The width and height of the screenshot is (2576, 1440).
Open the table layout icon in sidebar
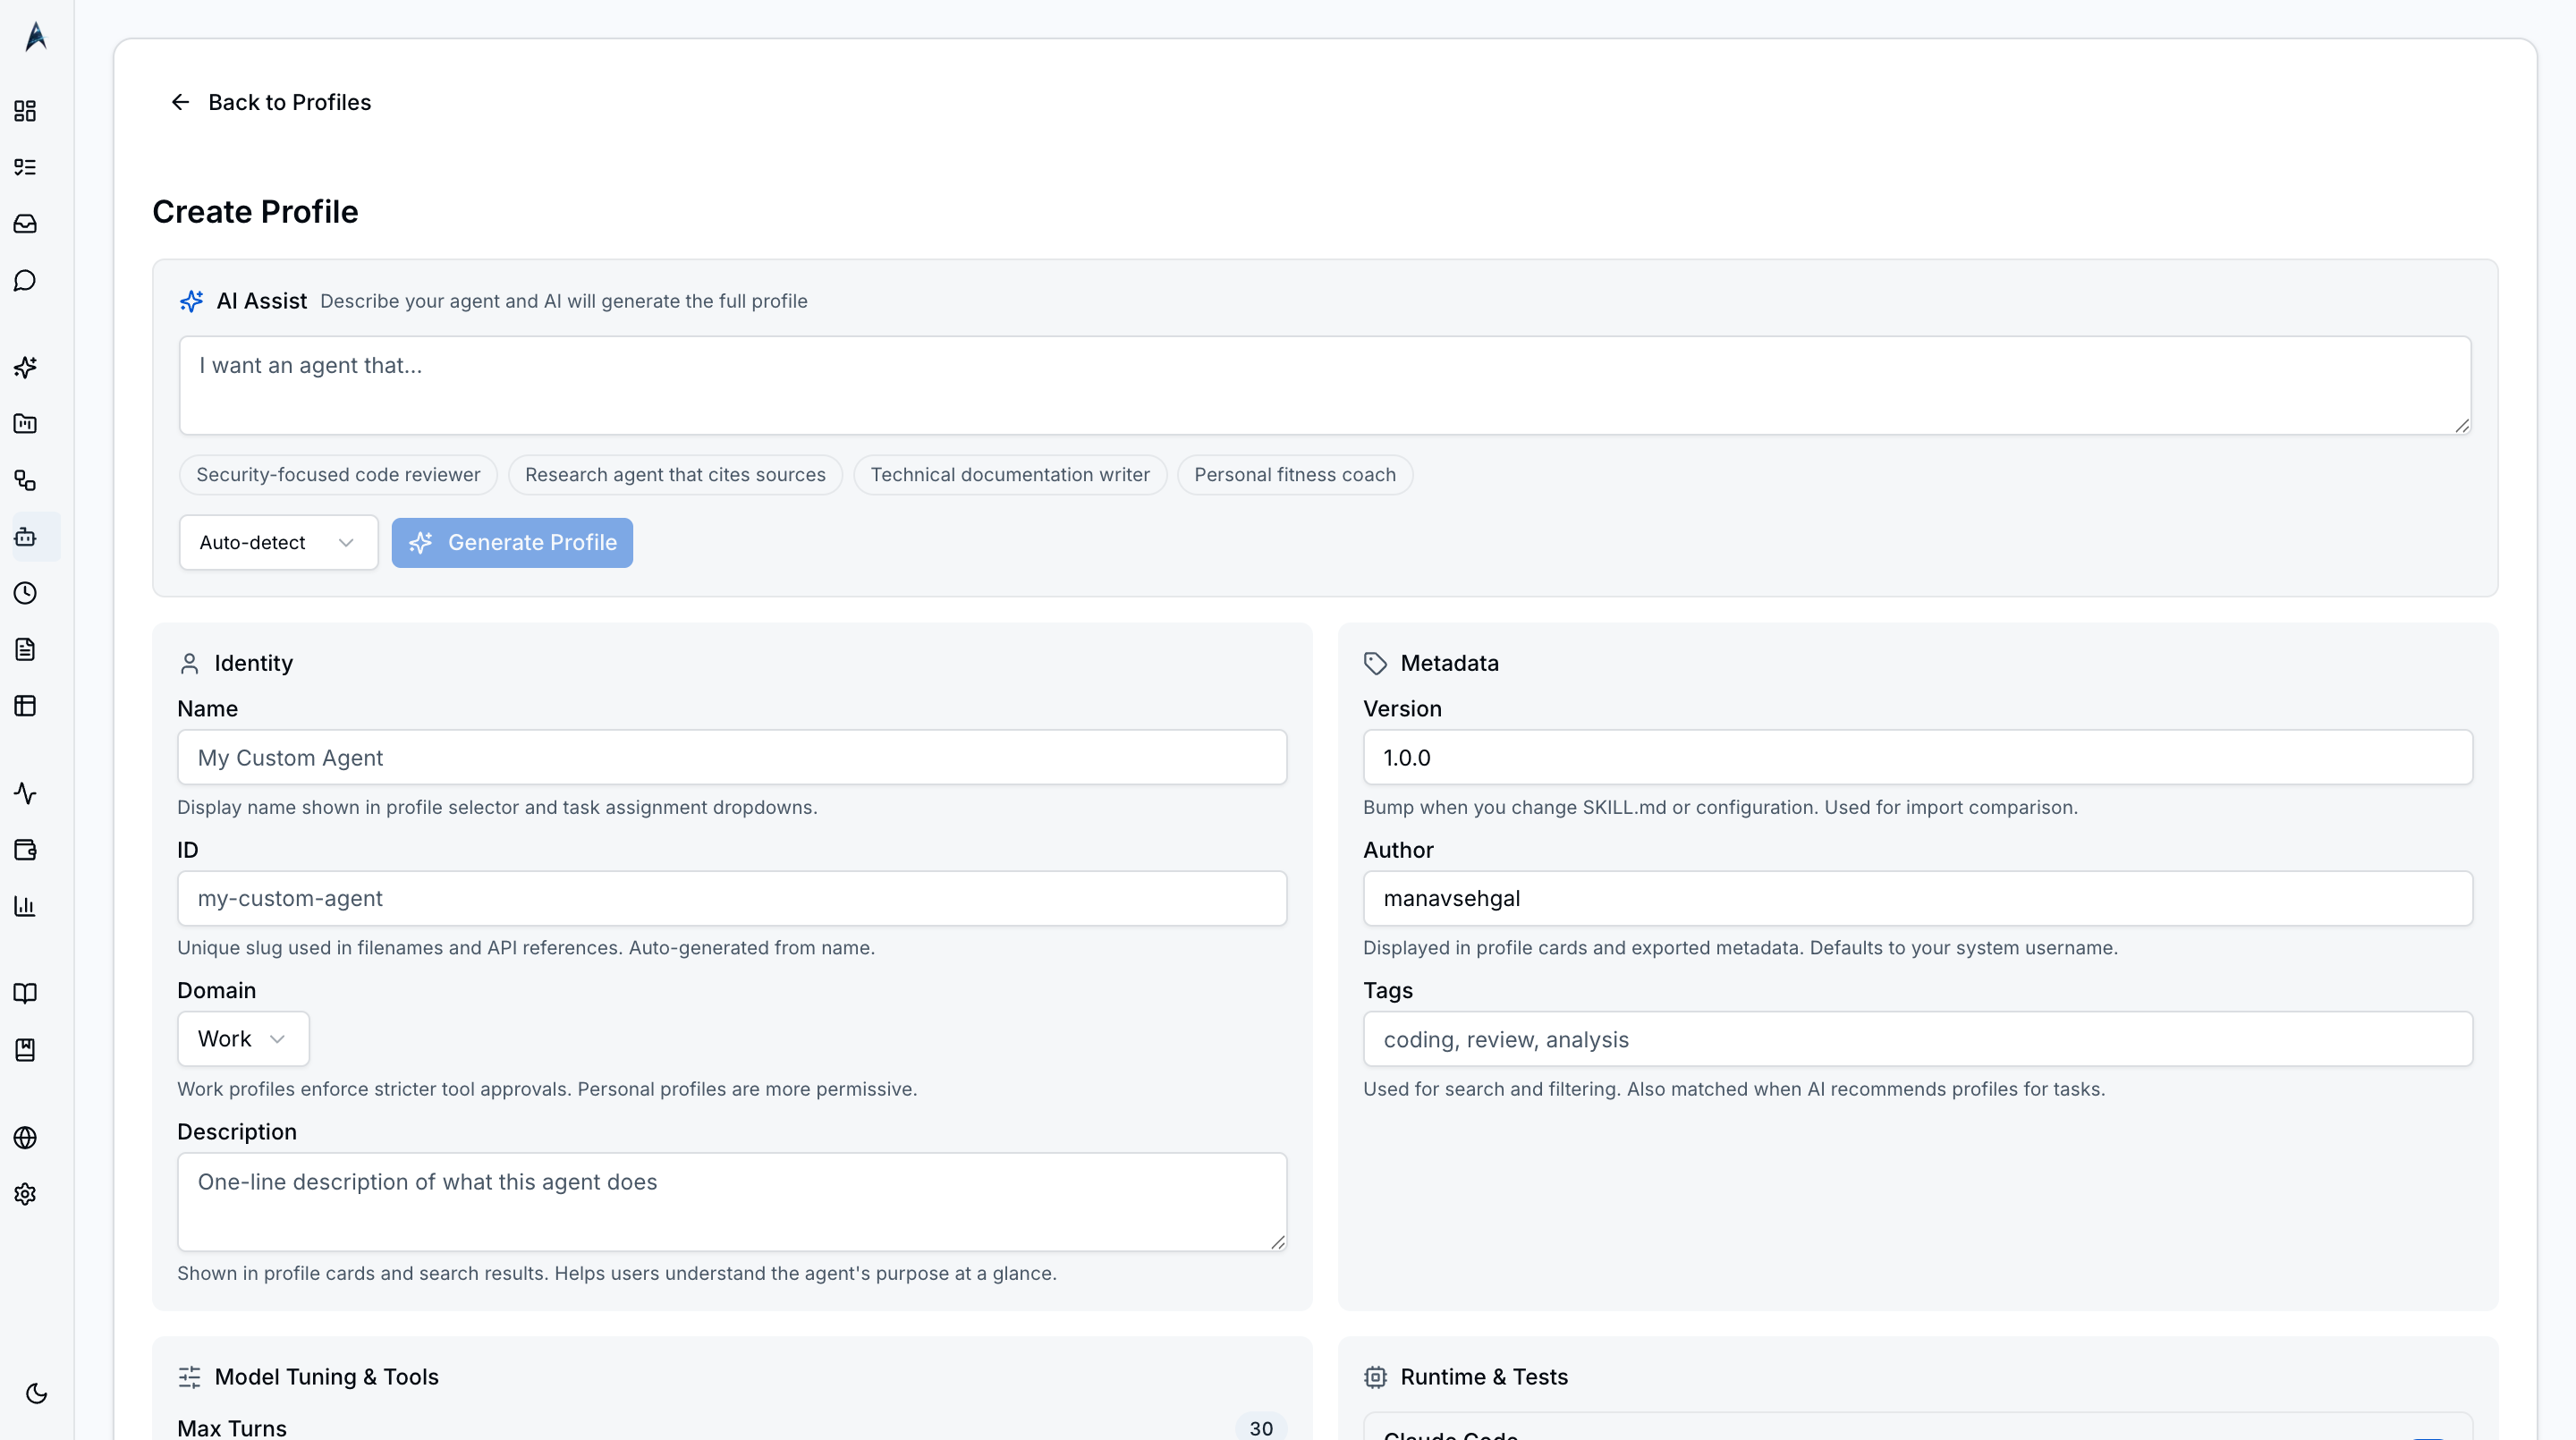pos(25,706)
